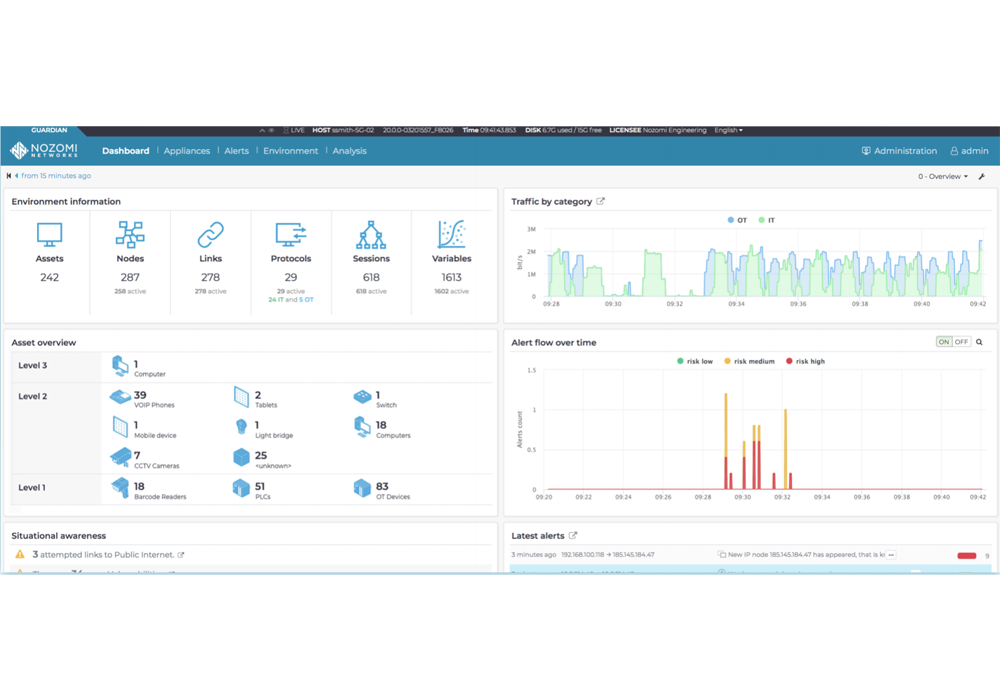
Task: Select the unknown assets cube icon
Action: click(x=241, y=458)
